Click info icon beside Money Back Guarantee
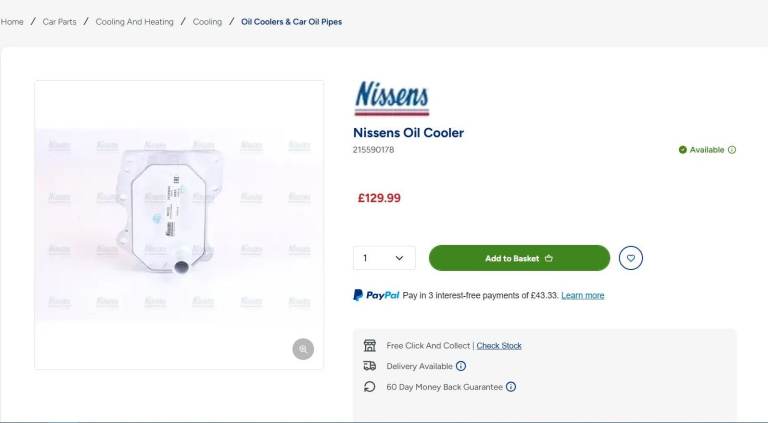Viewport: 768px width, 423px height. pyautogui.click(x=511, y=387)
